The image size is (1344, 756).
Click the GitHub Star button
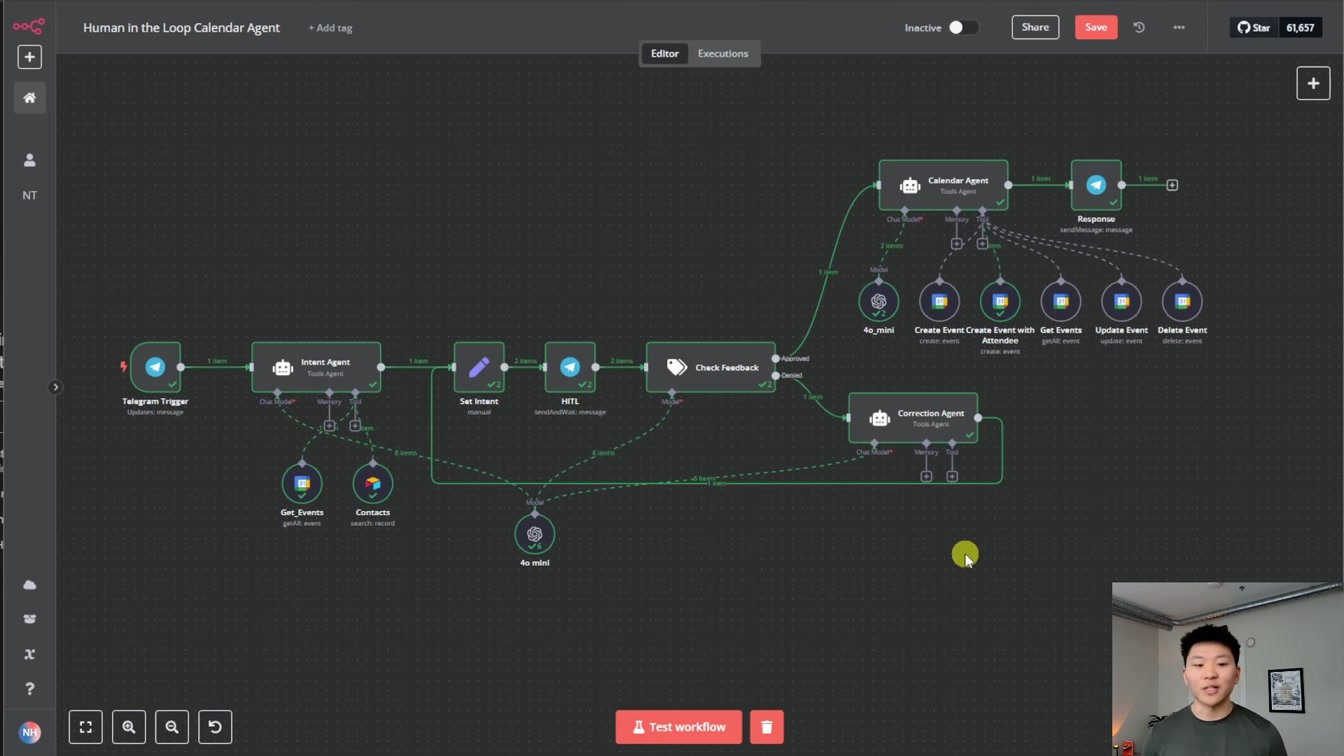[x=1254, y=28]
